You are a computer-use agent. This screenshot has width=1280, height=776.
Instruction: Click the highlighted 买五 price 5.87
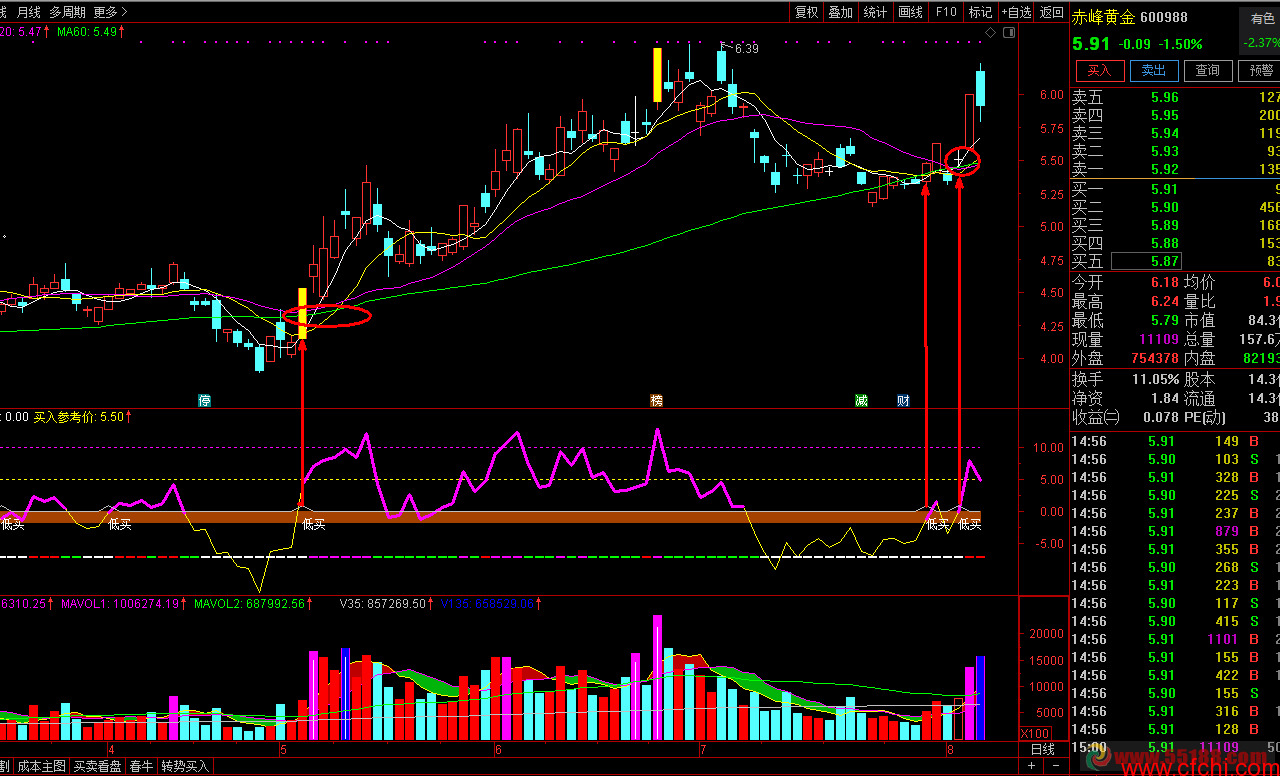1146,261
